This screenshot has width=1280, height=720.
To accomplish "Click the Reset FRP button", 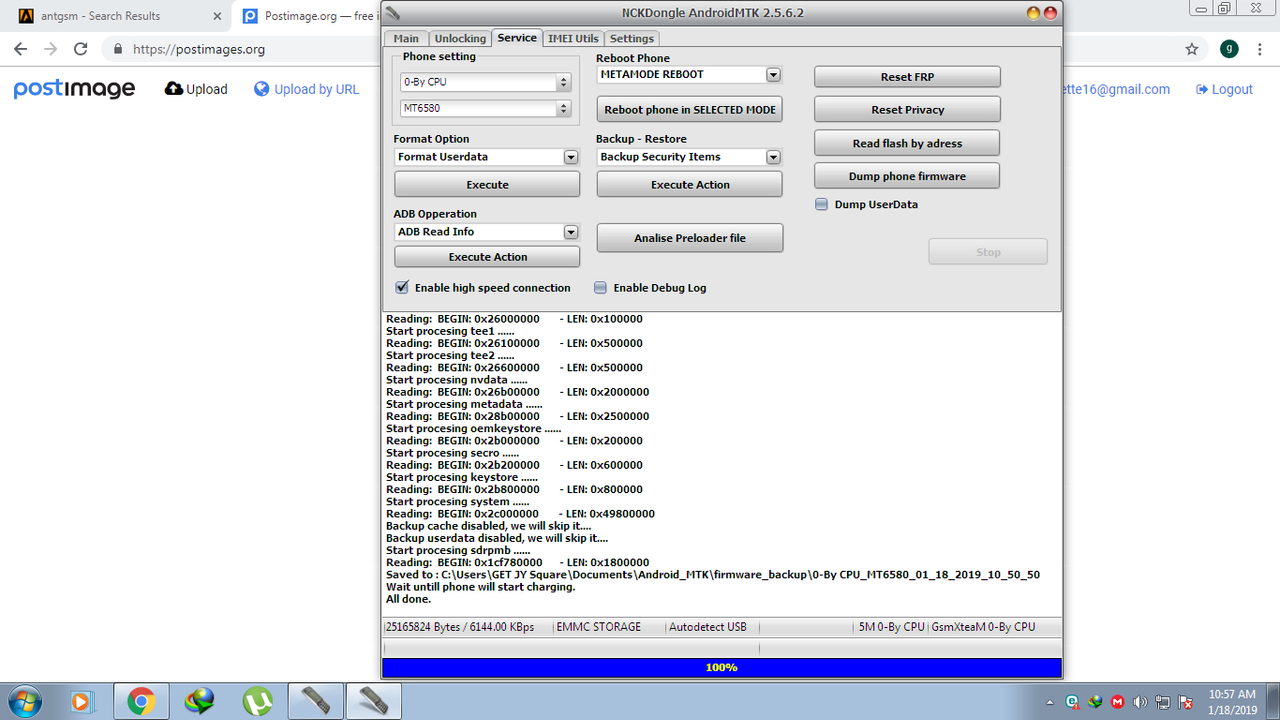I will coord(907,77).
